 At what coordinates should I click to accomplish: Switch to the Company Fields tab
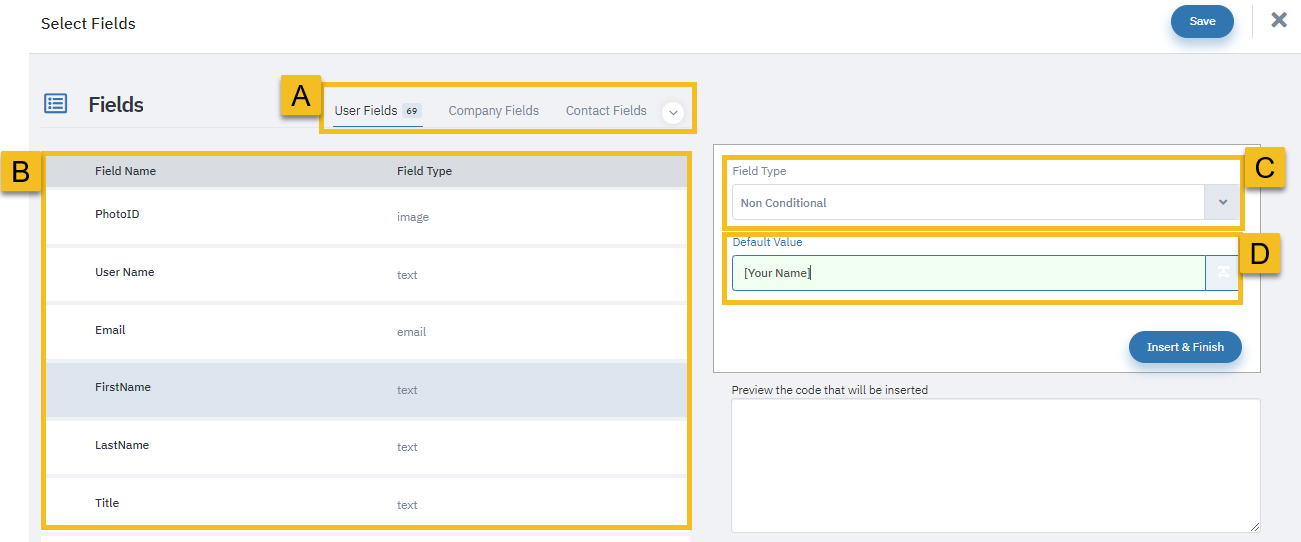point(494,111)
